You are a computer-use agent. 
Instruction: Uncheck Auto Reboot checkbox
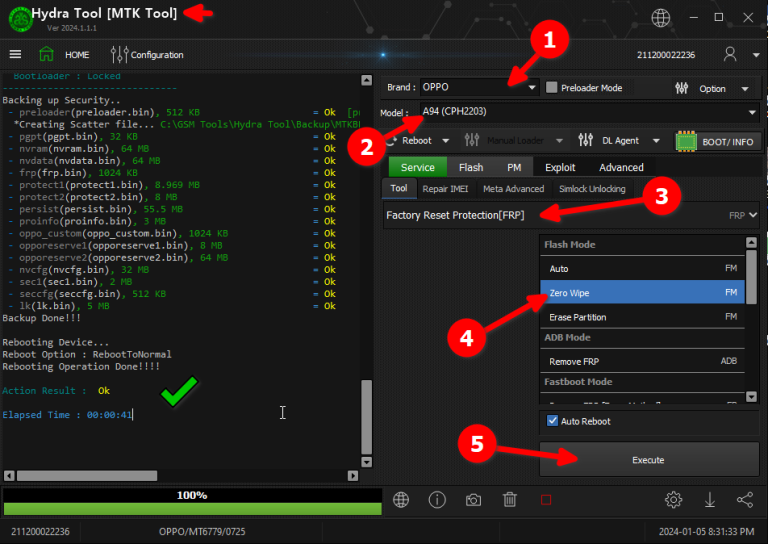[x=552, y=421]
